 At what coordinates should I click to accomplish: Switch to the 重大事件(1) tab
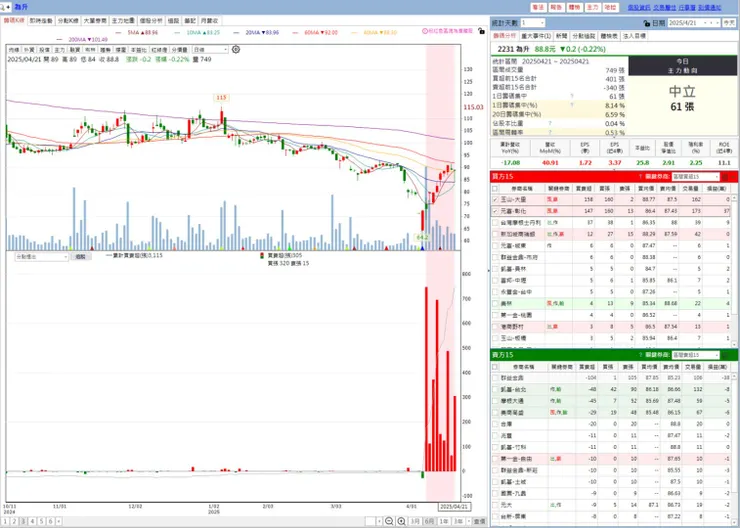click(536, 36)
